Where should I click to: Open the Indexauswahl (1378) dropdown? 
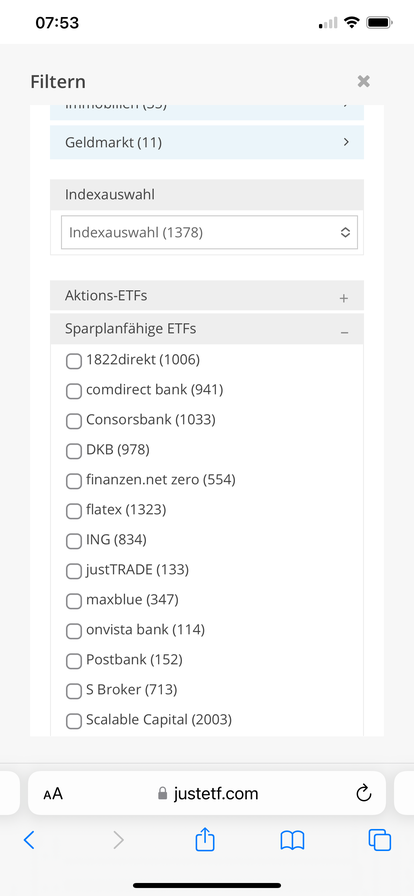[x=209, y=233]
